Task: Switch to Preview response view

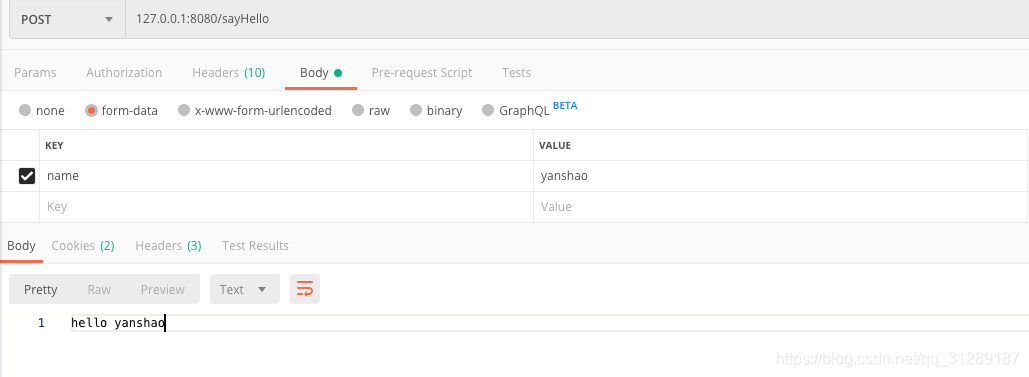Action: coord(163,289)
